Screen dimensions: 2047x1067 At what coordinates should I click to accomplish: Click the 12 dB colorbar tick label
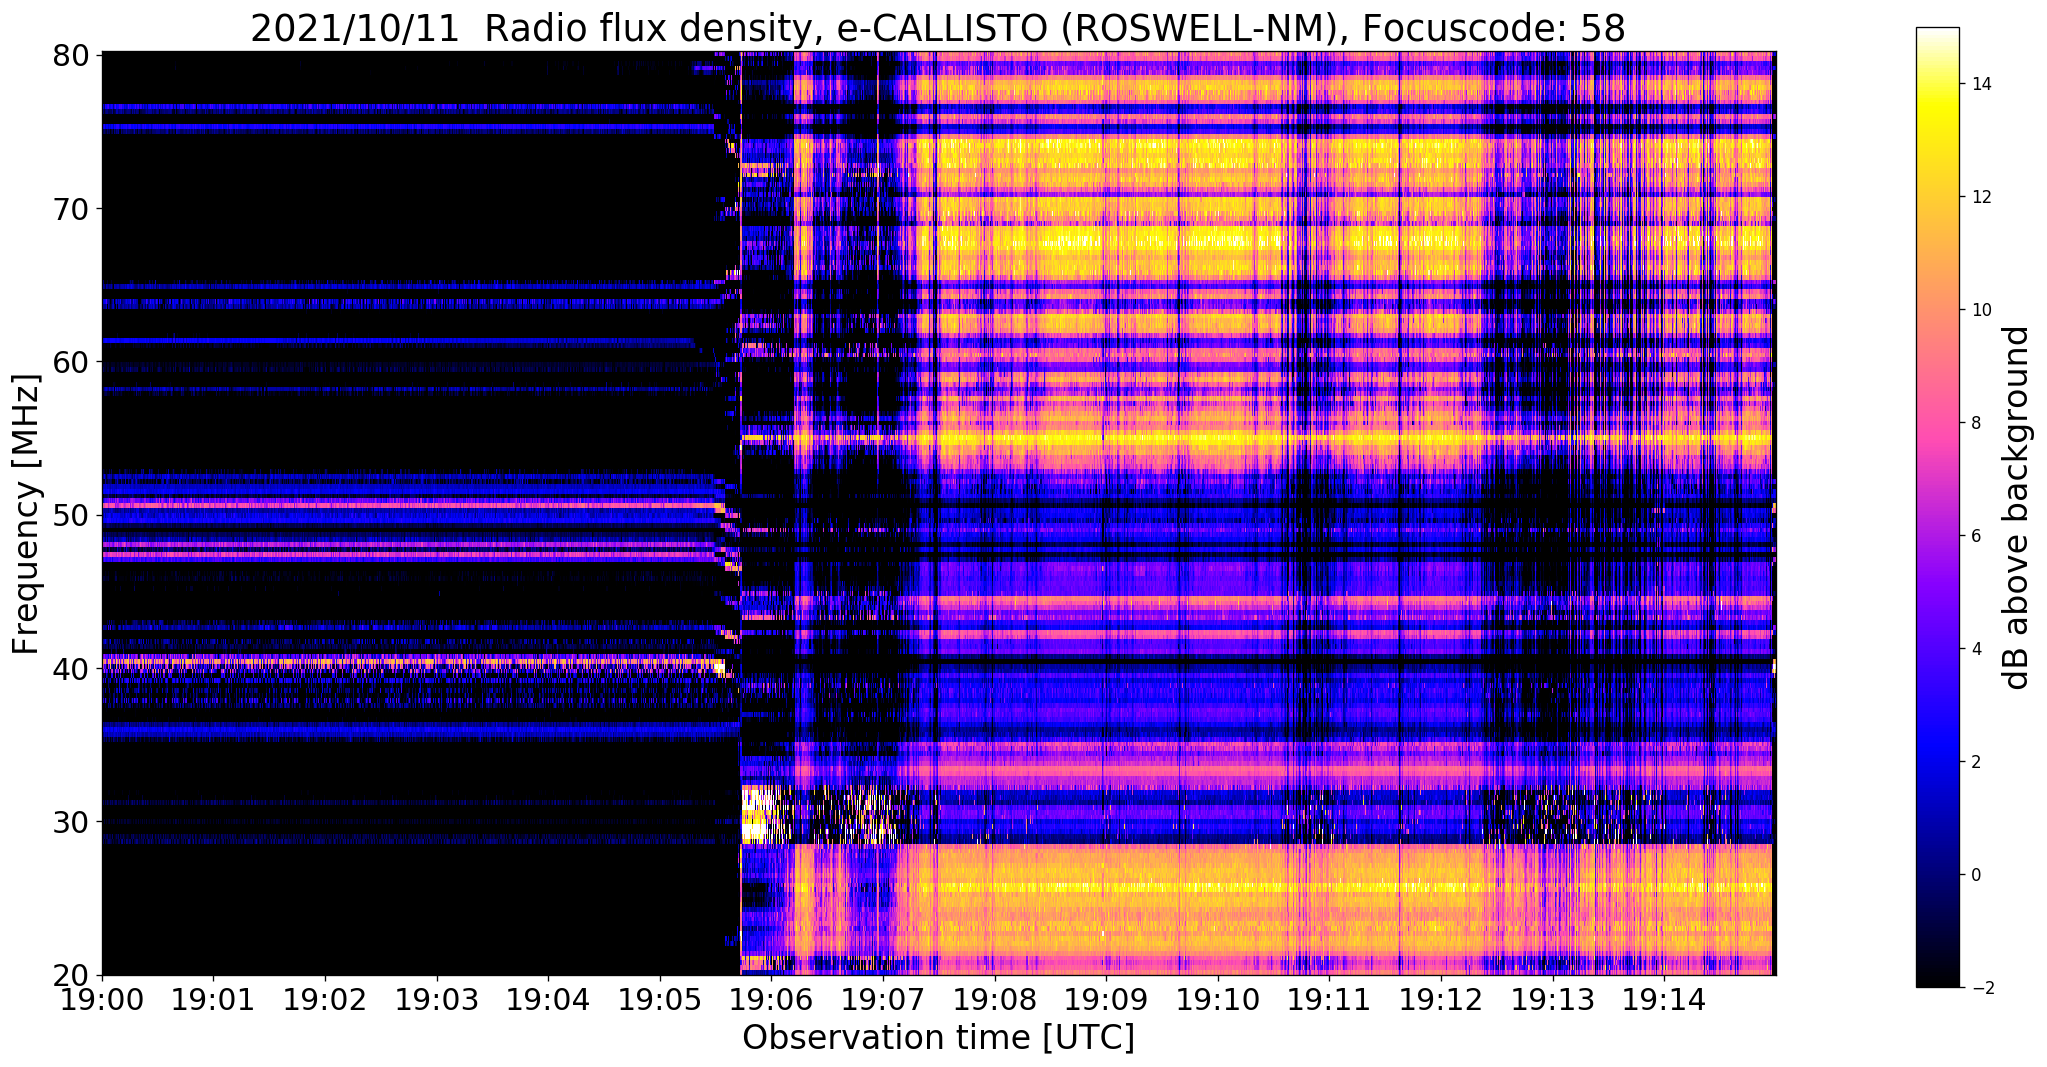1980,197
